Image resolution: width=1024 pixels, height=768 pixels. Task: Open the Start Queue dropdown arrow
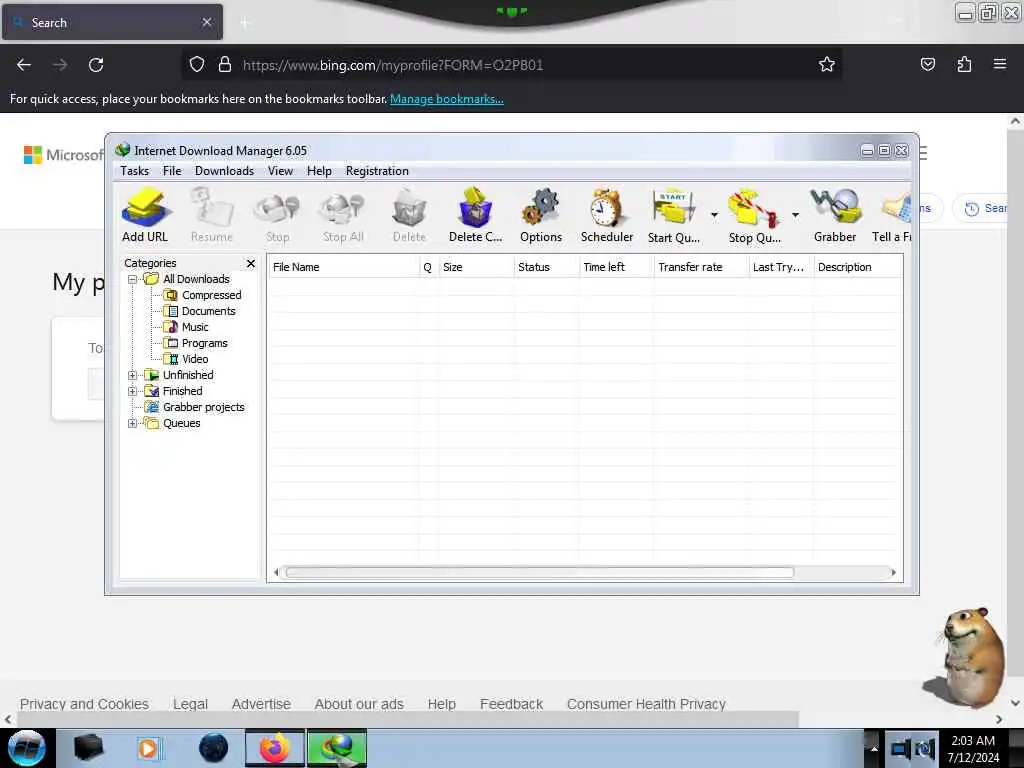coord(714,215)
